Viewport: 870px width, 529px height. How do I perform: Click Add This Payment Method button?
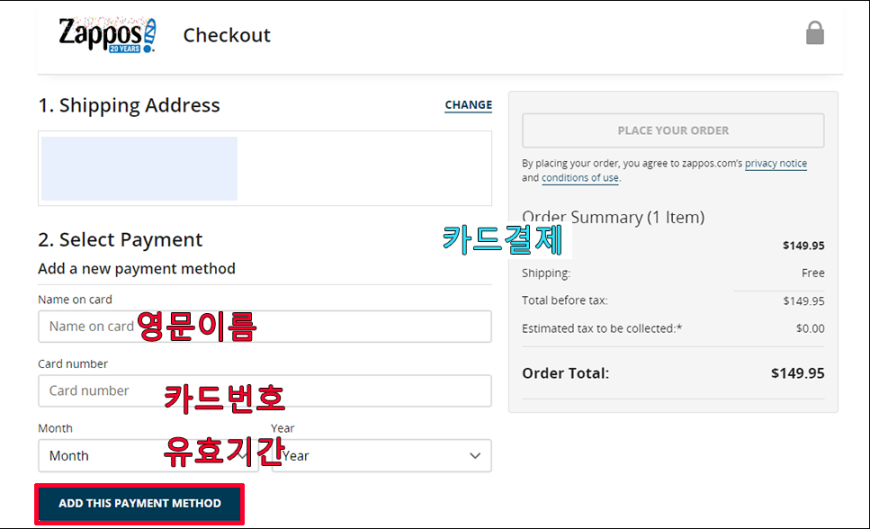pos(140,503)
